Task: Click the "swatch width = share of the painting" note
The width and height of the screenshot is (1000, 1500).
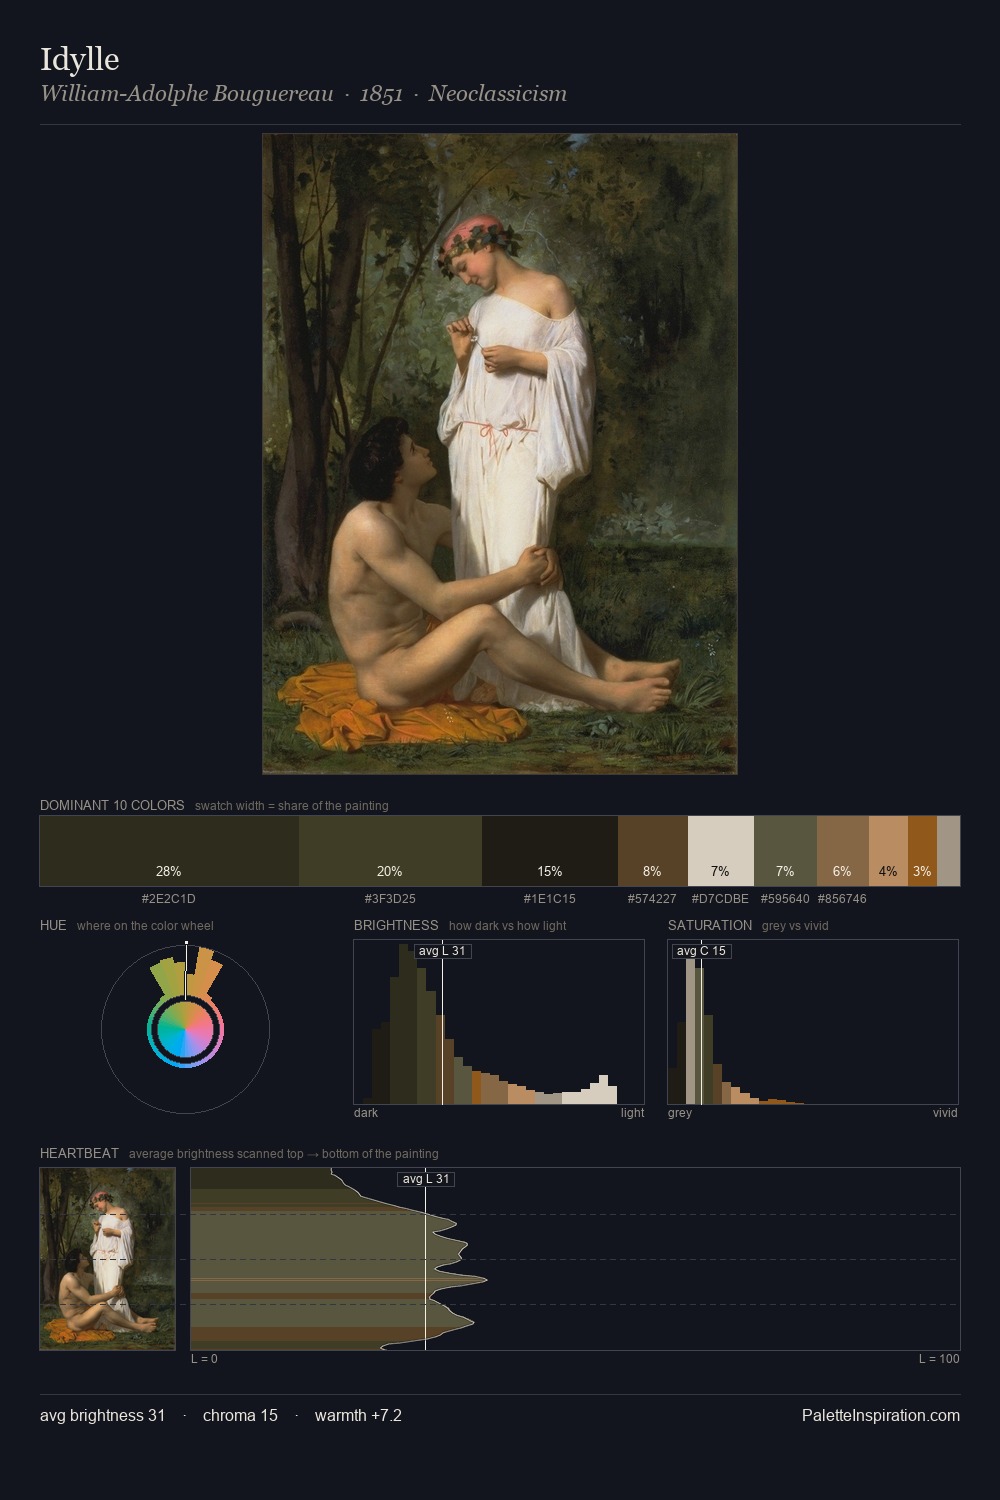Action: (292, 806)
